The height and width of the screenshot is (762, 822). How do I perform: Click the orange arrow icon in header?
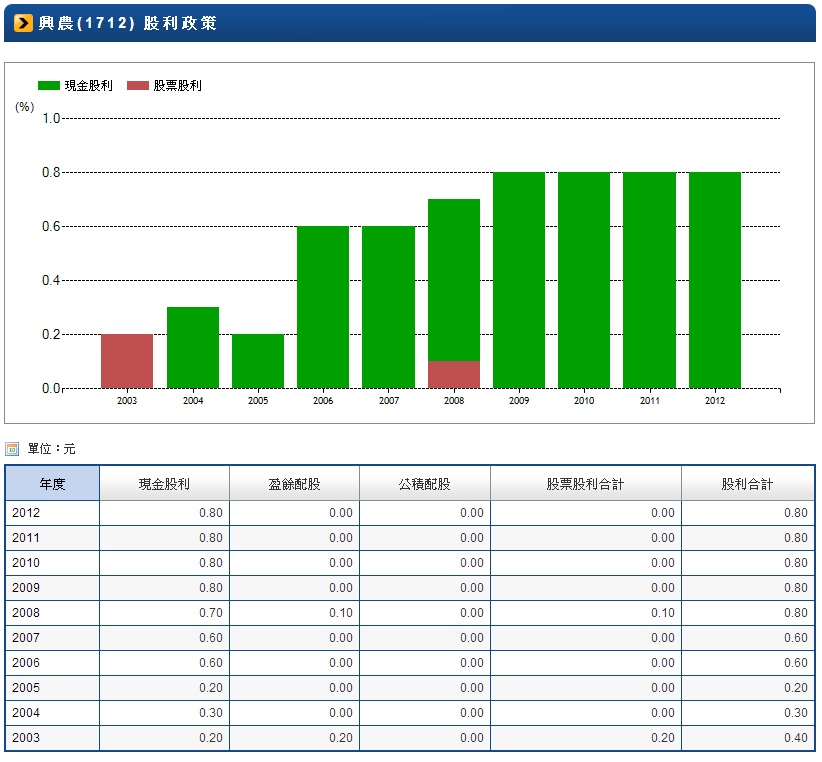tap(23, 23)
